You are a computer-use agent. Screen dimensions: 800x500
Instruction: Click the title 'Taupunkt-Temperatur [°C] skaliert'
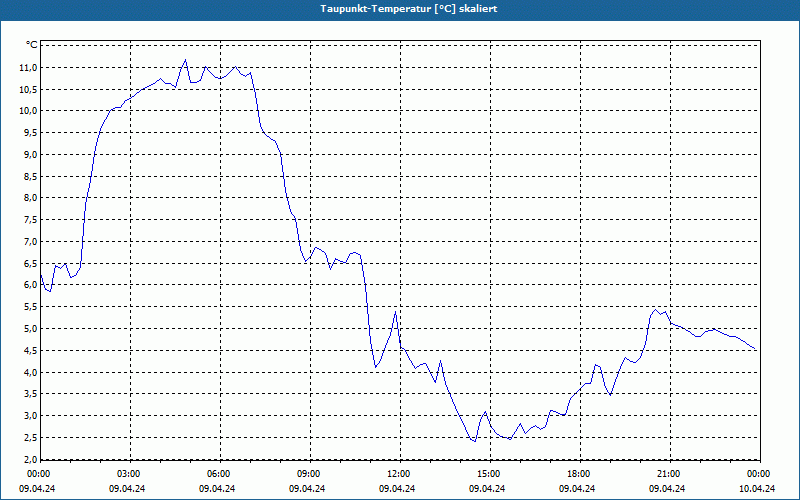click(x=409, y=9)
